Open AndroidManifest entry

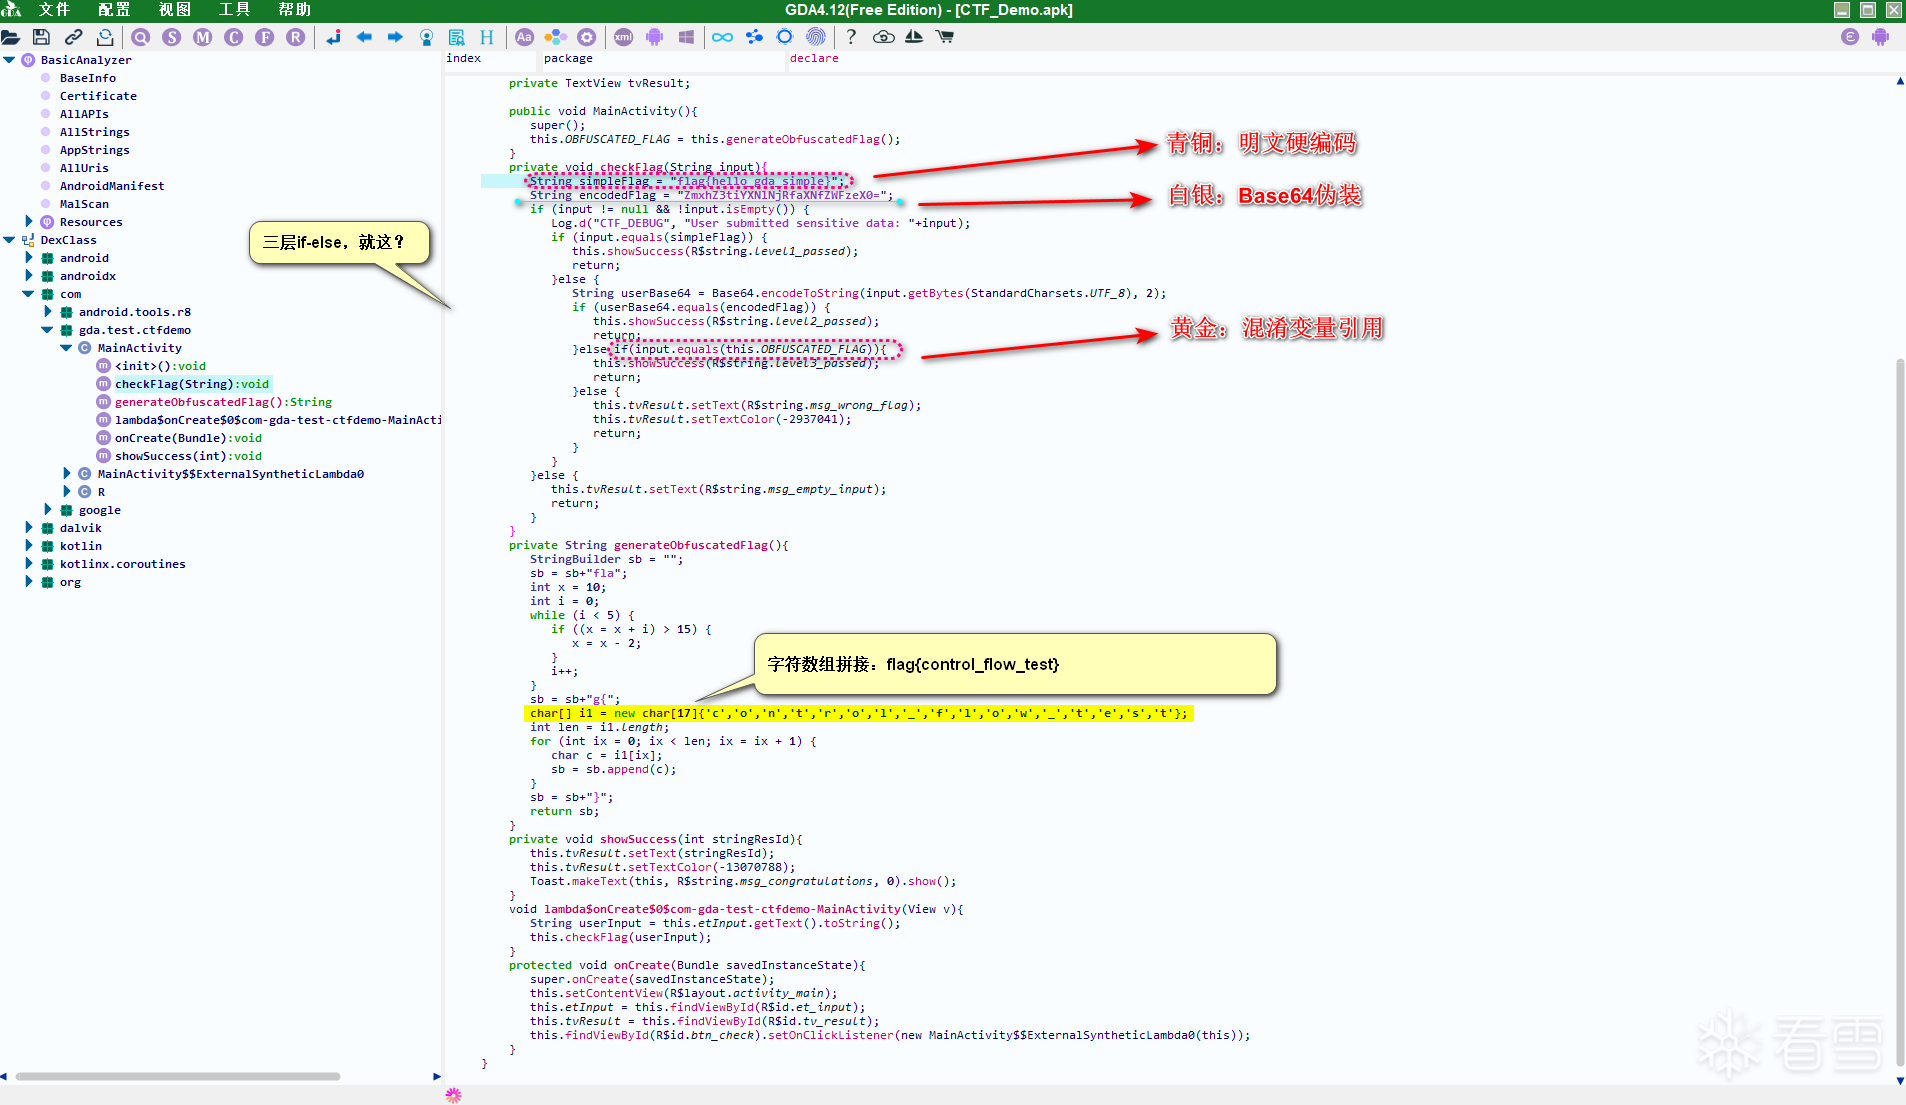[x=111, y=186]
